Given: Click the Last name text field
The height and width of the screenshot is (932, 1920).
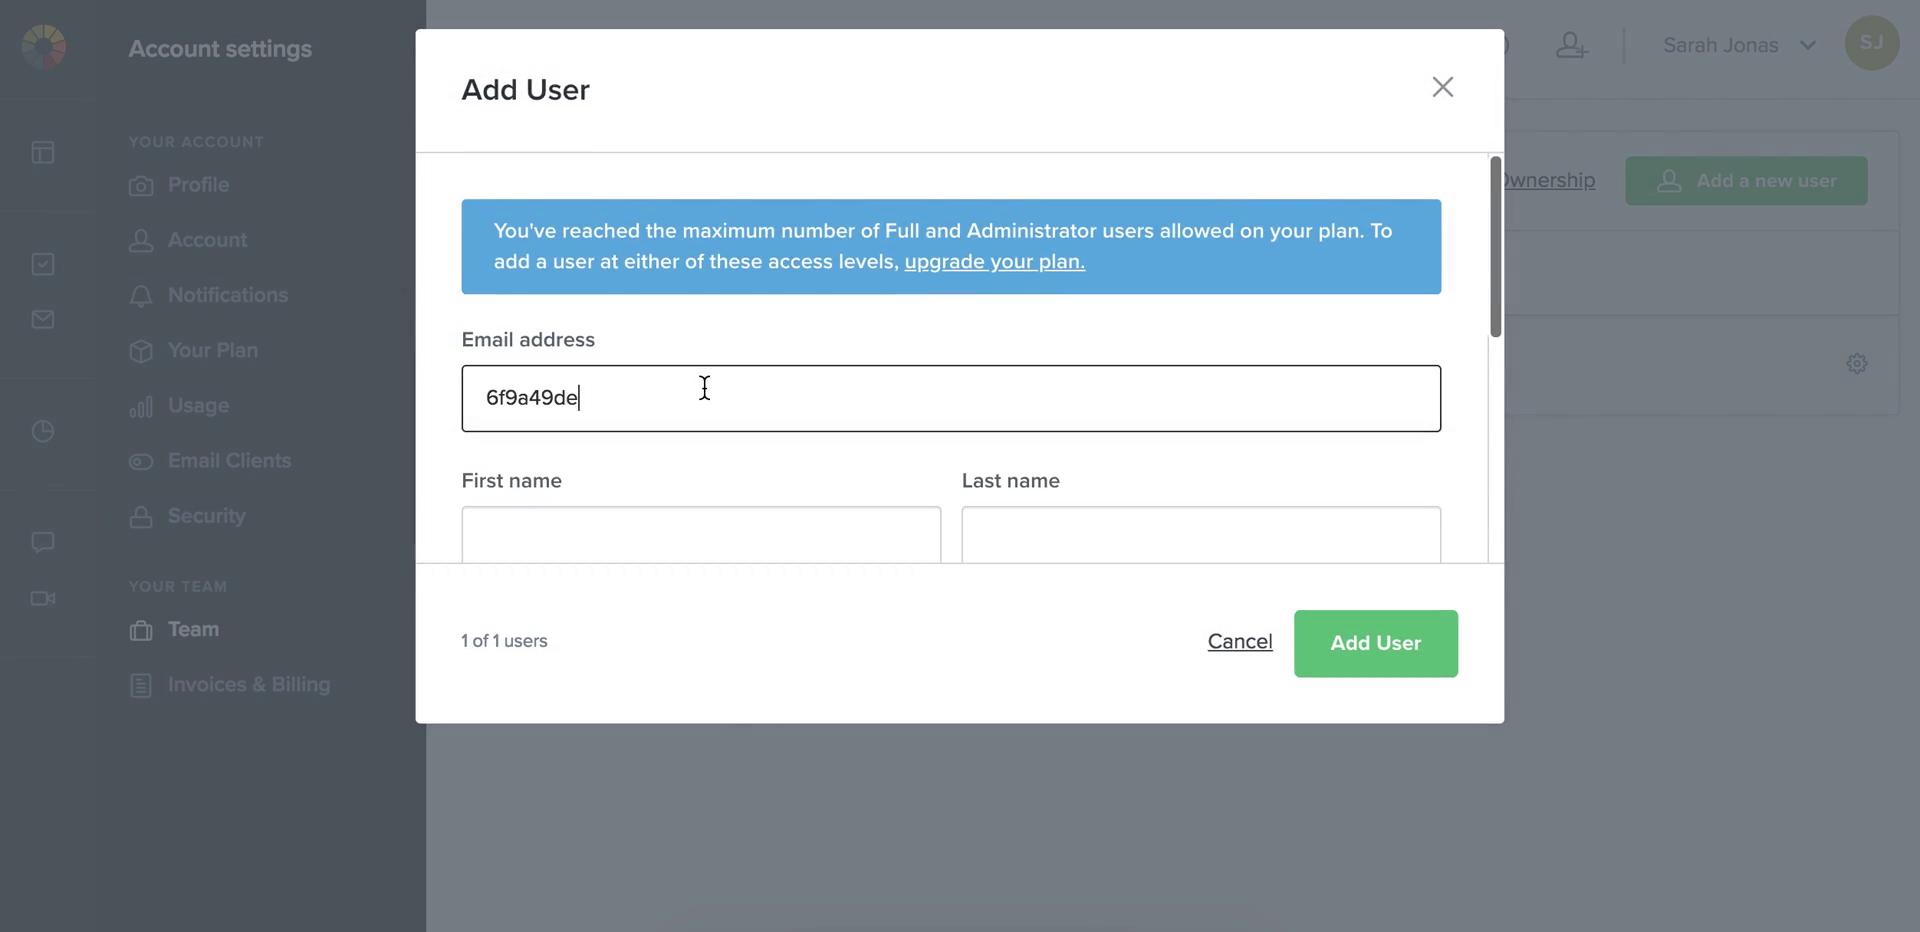Looking at the screenshot, I should pyautogui.click(x=1200, y=535).
